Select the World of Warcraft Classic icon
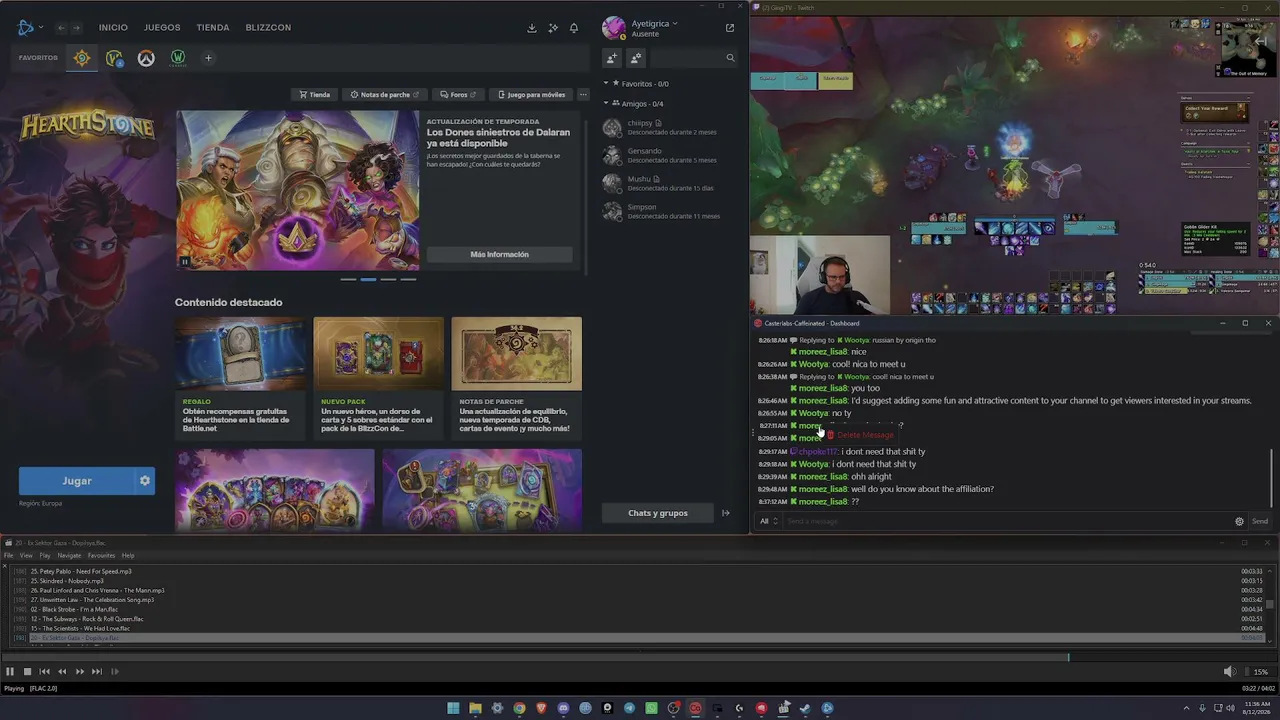Image resolution: width=1280 pixels, height=720 pixels. 178,58
